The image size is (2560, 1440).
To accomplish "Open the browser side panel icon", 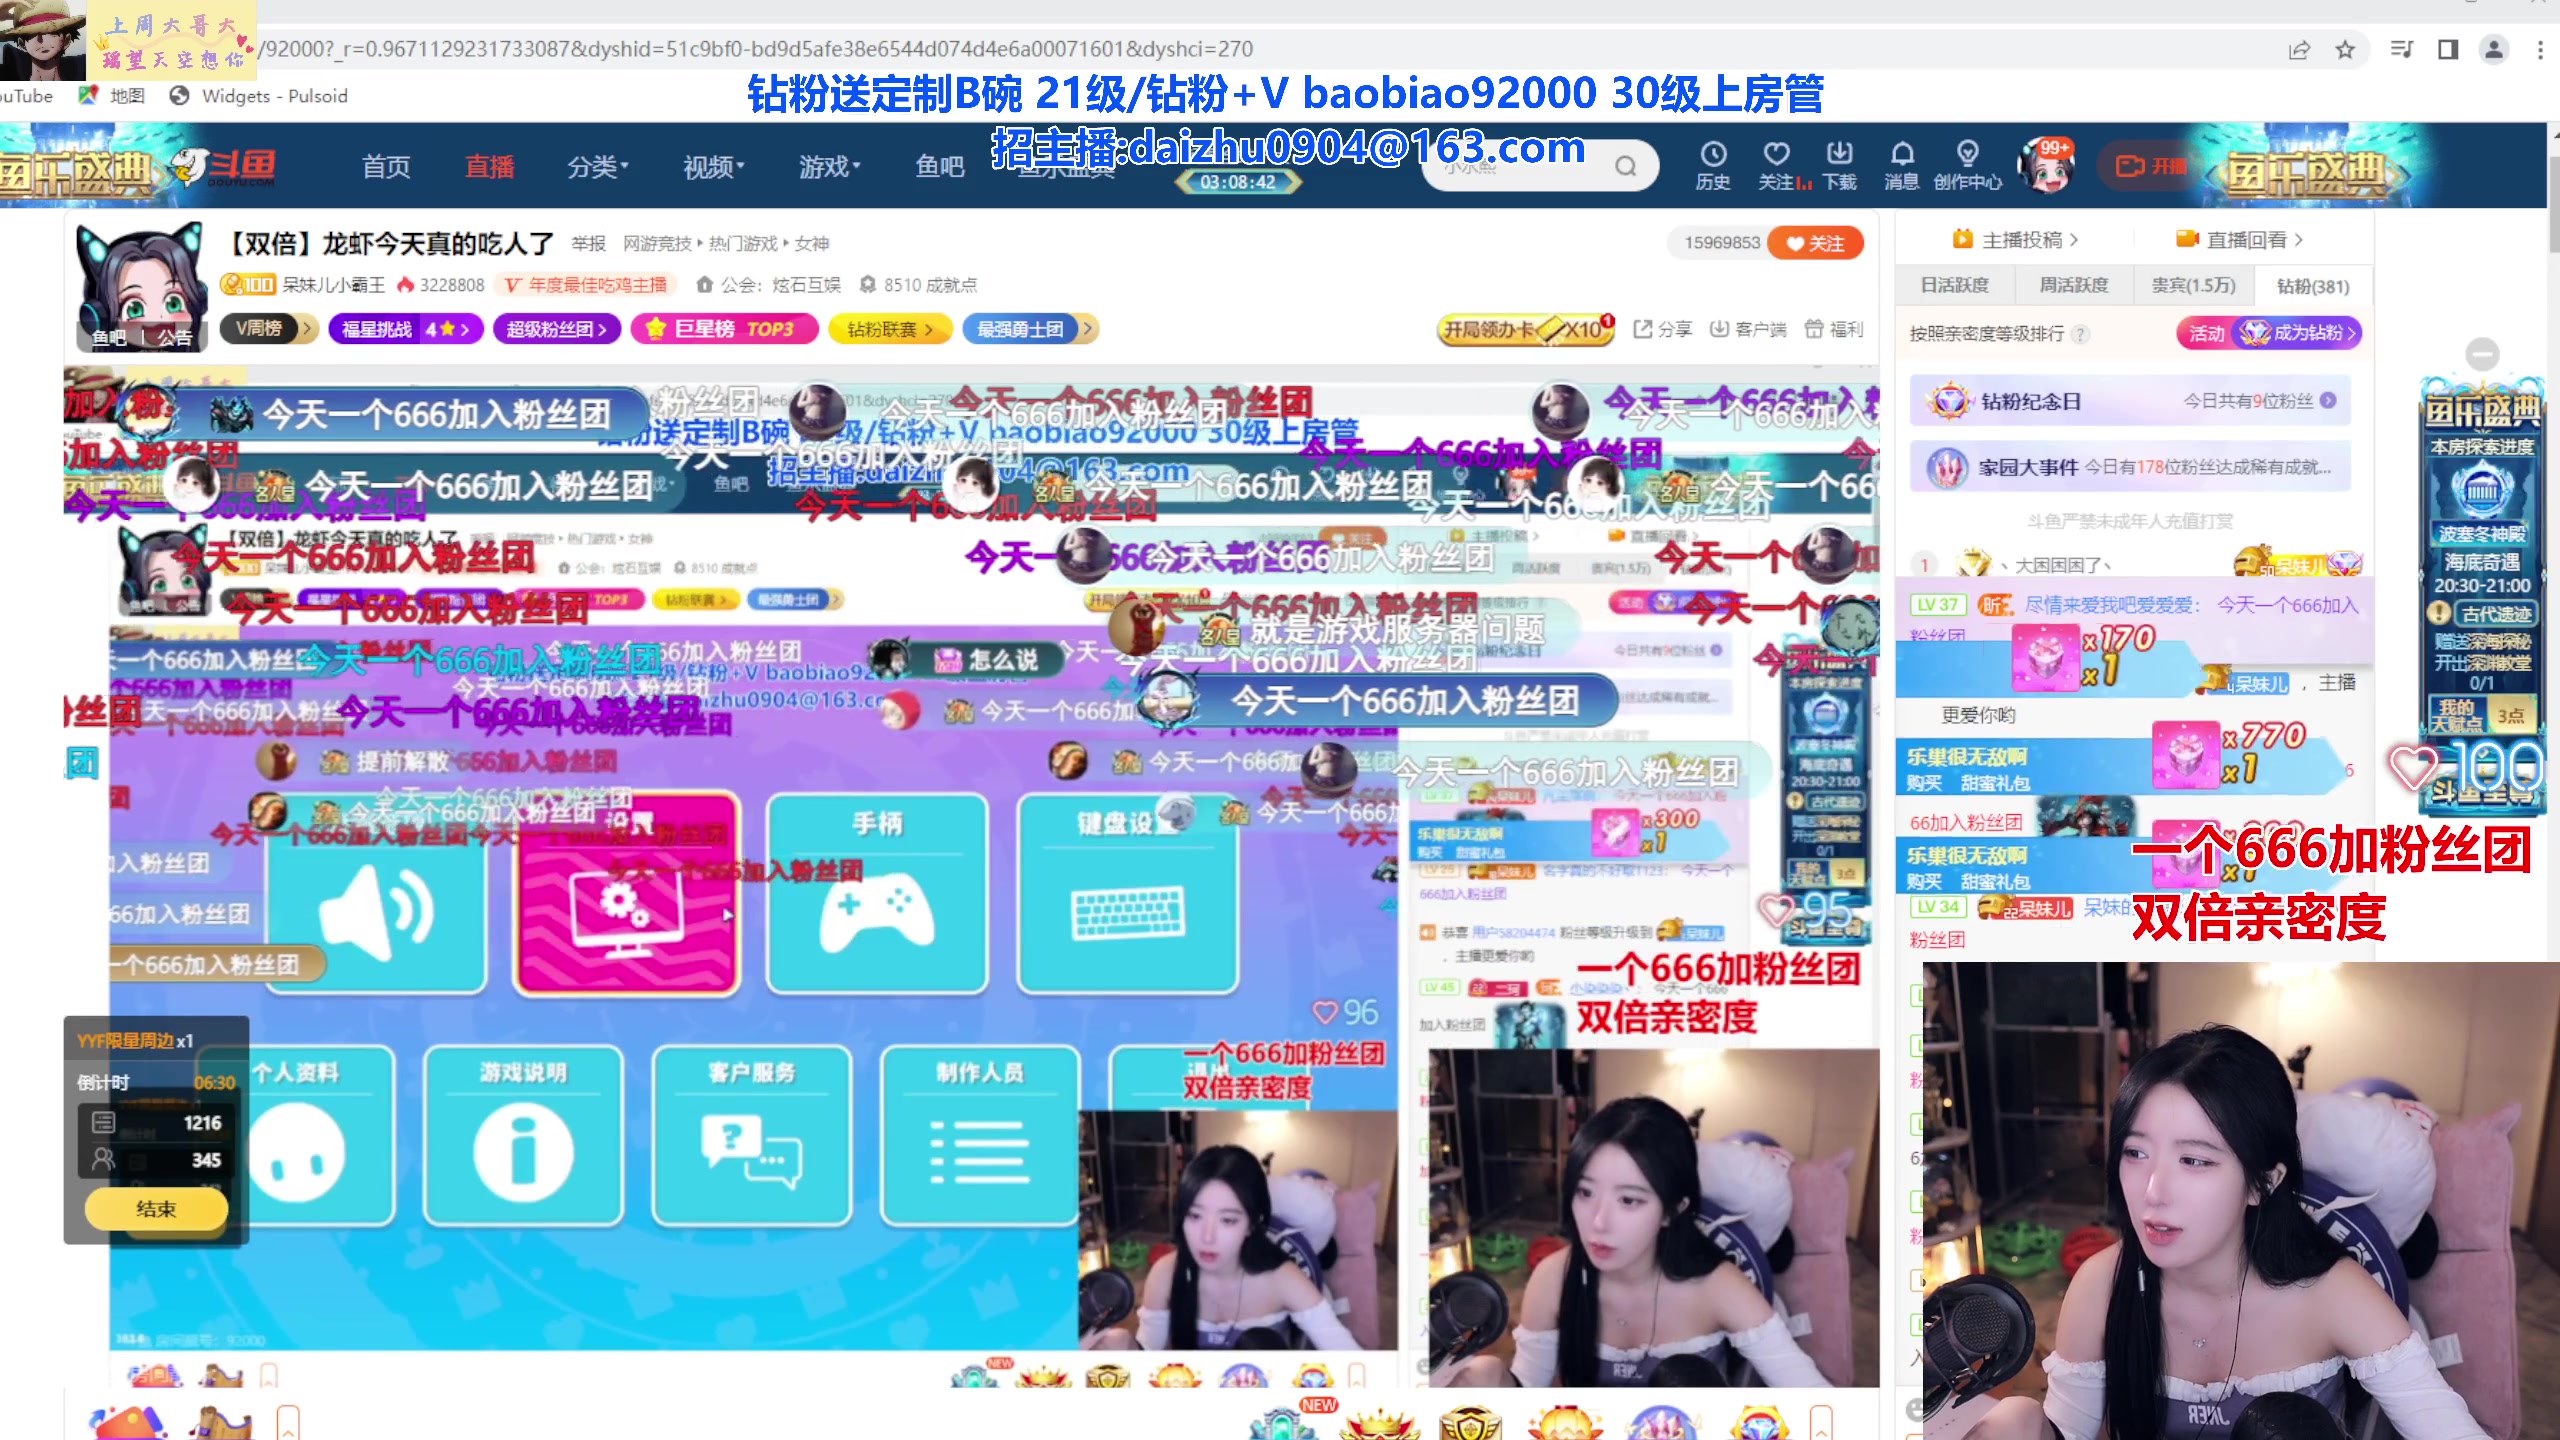I will pyautogui.click(x=2448, y=50).
